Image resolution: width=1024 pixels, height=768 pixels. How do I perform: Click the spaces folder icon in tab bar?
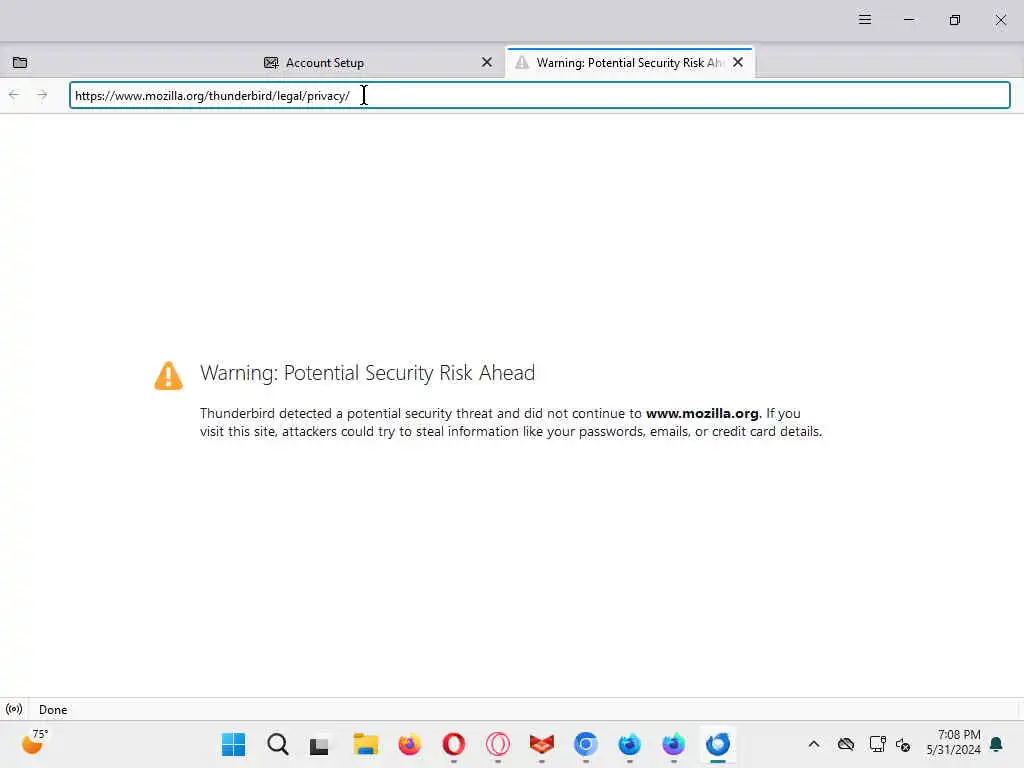(20, 63)
